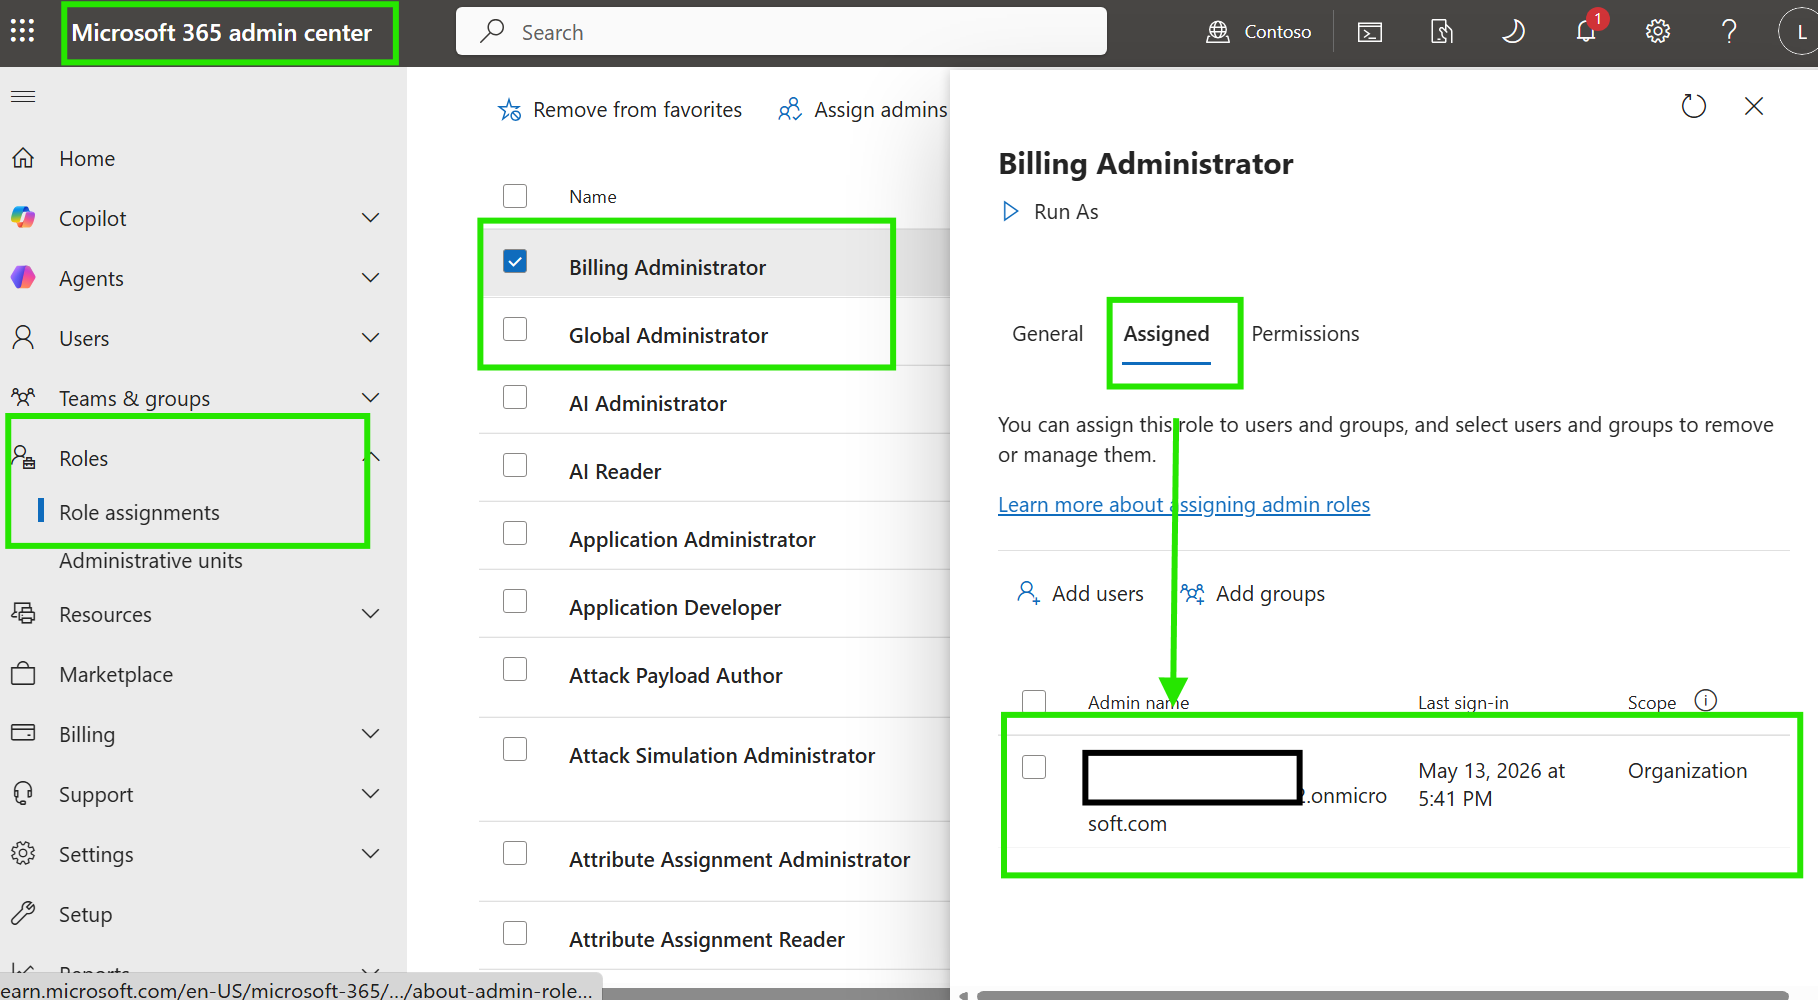This screenshot has height=1000, width=1818.
Task: Click the Run As play icon
Action: pyautogui.click(x=1011, y=211)
